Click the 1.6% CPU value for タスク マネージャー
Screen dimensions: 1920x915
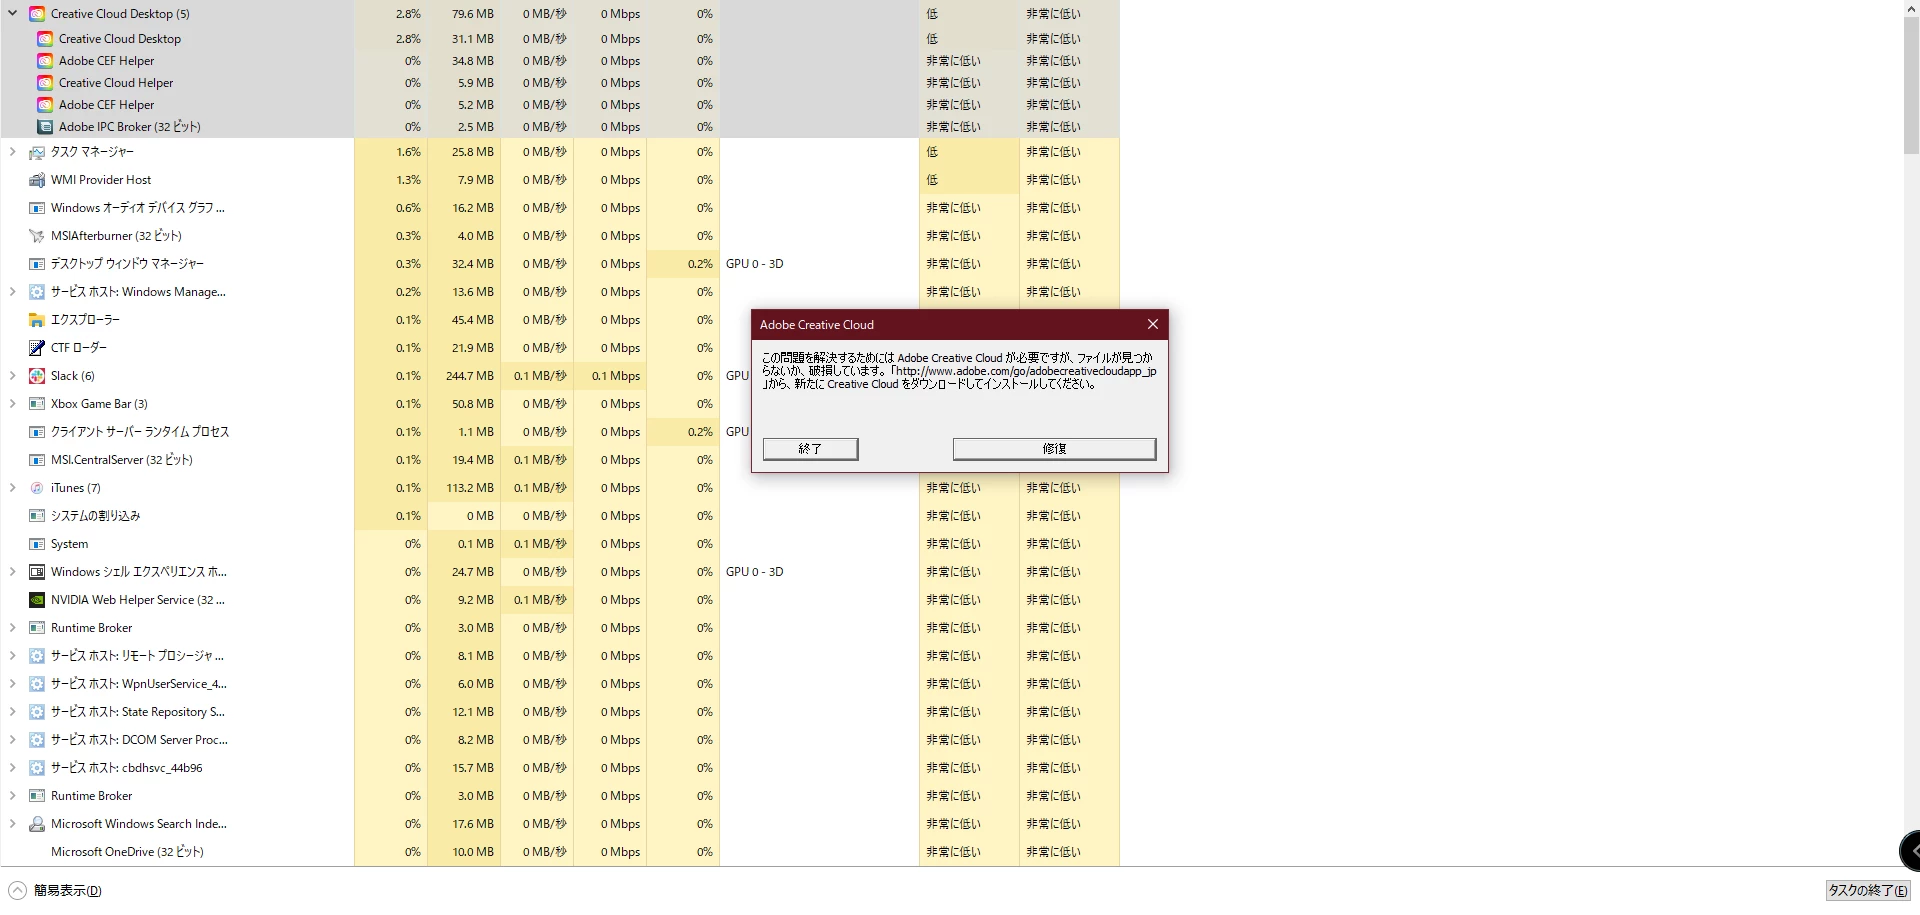[x=408, y=152]
